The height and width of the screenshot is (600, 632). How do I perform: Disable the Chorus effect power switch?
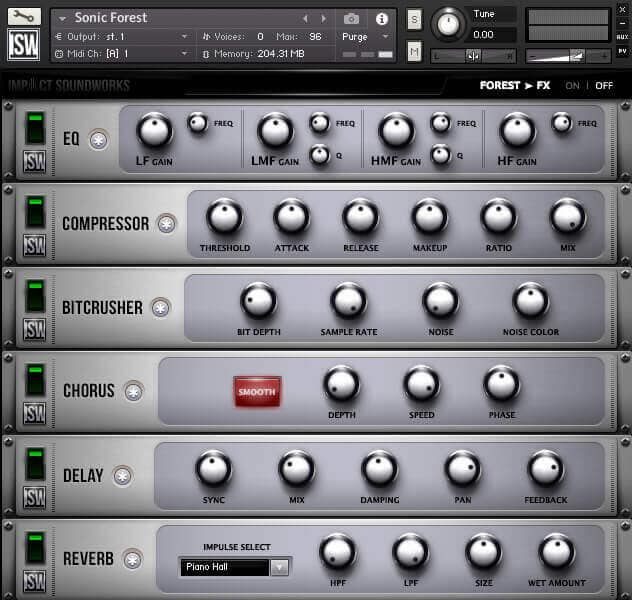36,380
